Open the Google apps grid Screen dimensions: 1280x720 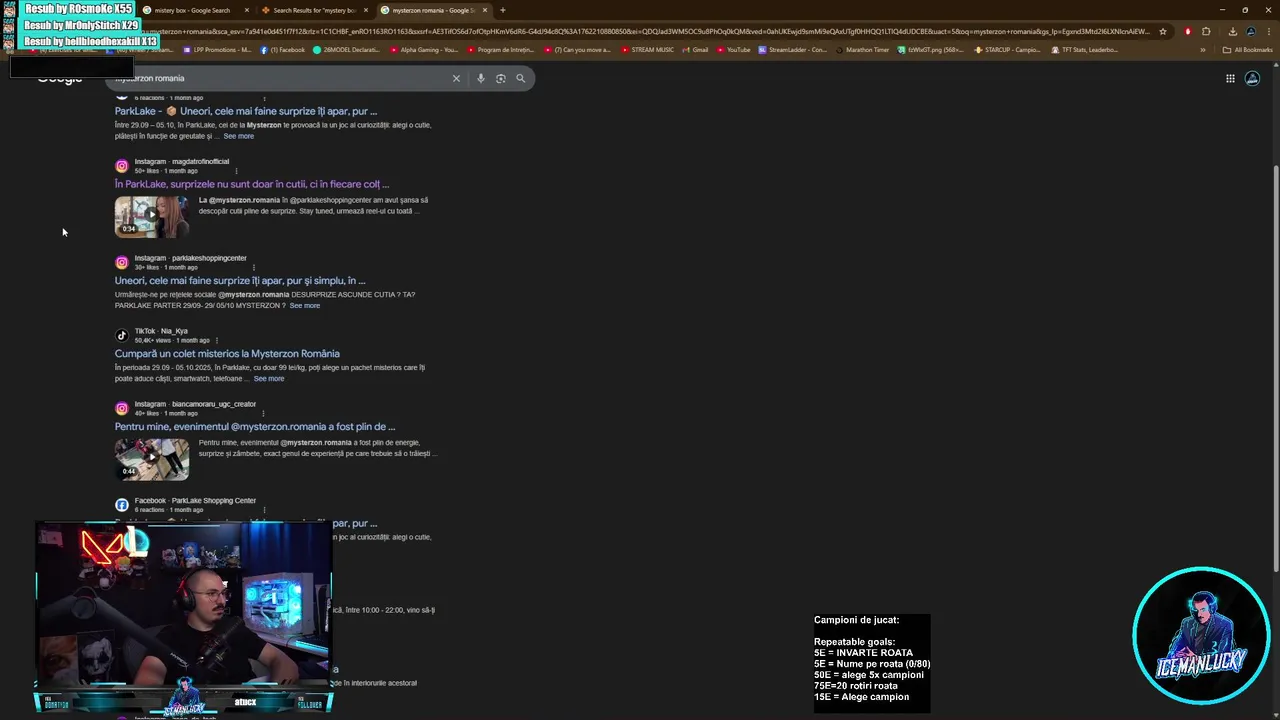point(1230,78)
